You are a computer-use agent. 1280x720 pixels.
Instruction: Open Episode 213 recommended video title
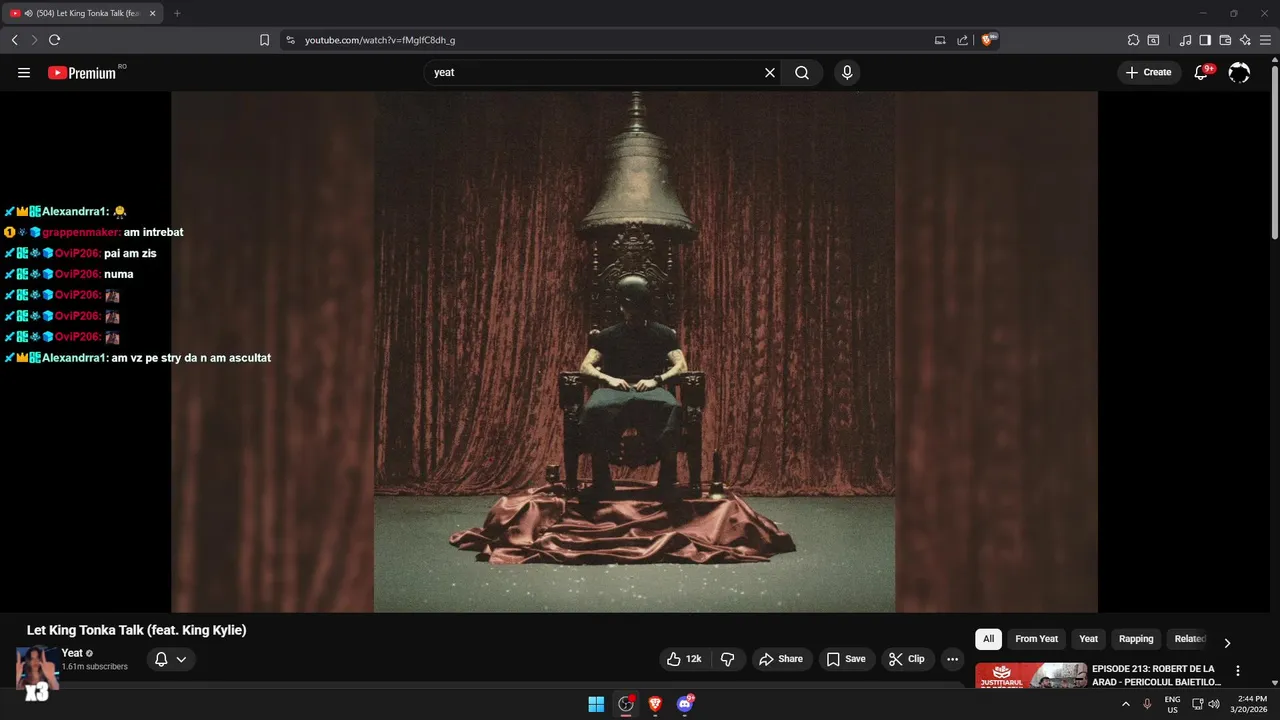pos(1156,675)
